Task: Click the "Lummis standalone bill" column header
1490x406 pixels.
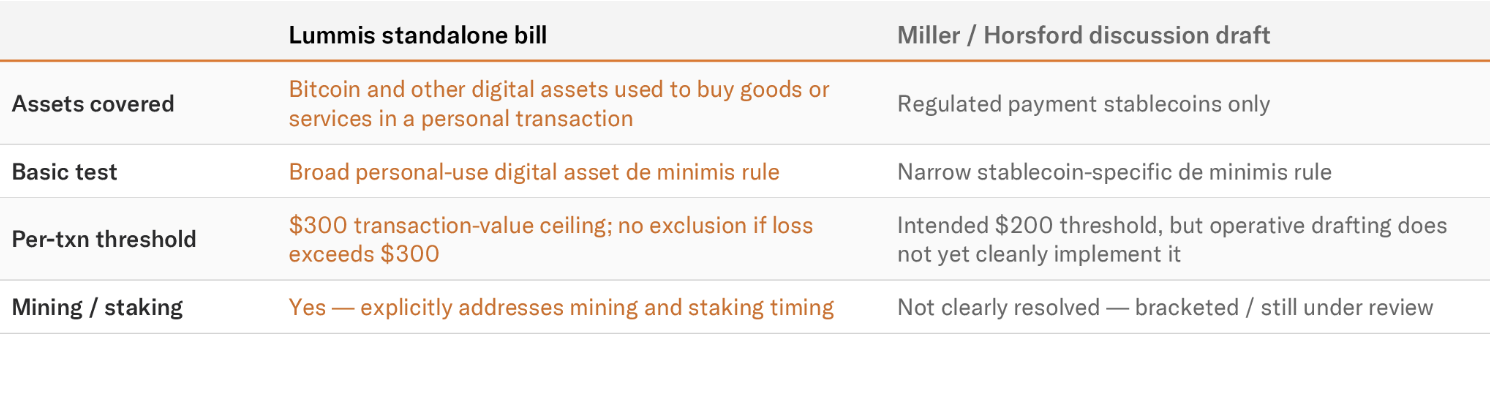Action: tap(417, 35)
